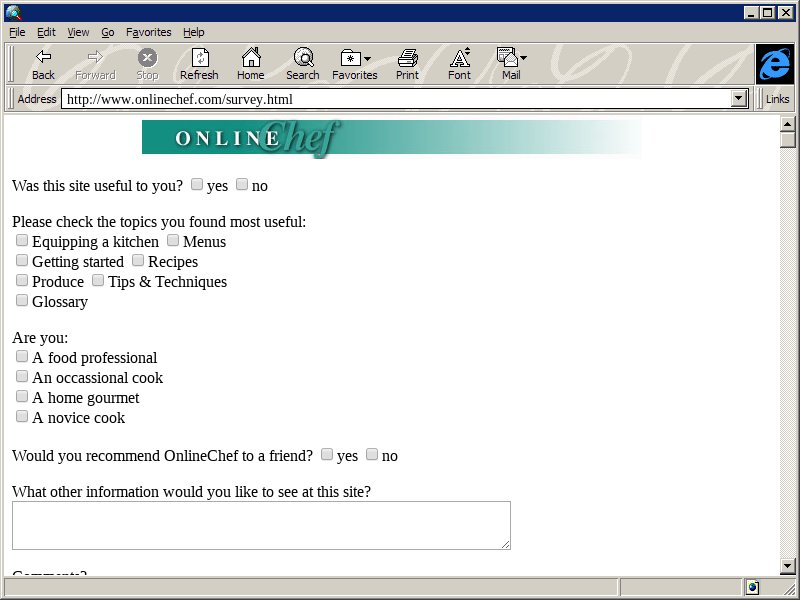Select the 'A home gourmet' checkbox
Image resolution: width=800 pixels, height=600 pixels.
pyautogui.click(x=22, y=397)
